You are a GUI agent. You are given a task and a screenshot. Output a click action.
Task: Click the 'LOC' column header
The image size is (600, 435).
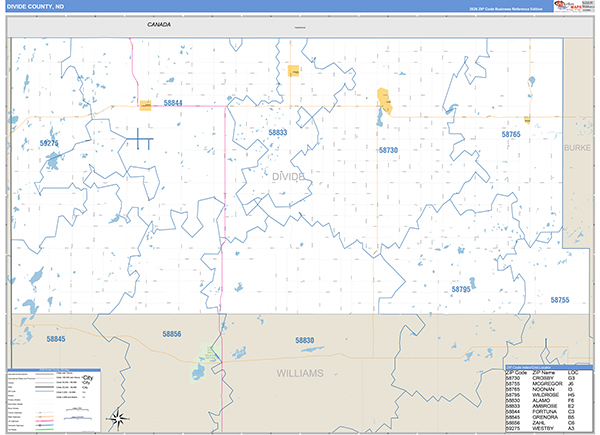click(x=573, y=372)
